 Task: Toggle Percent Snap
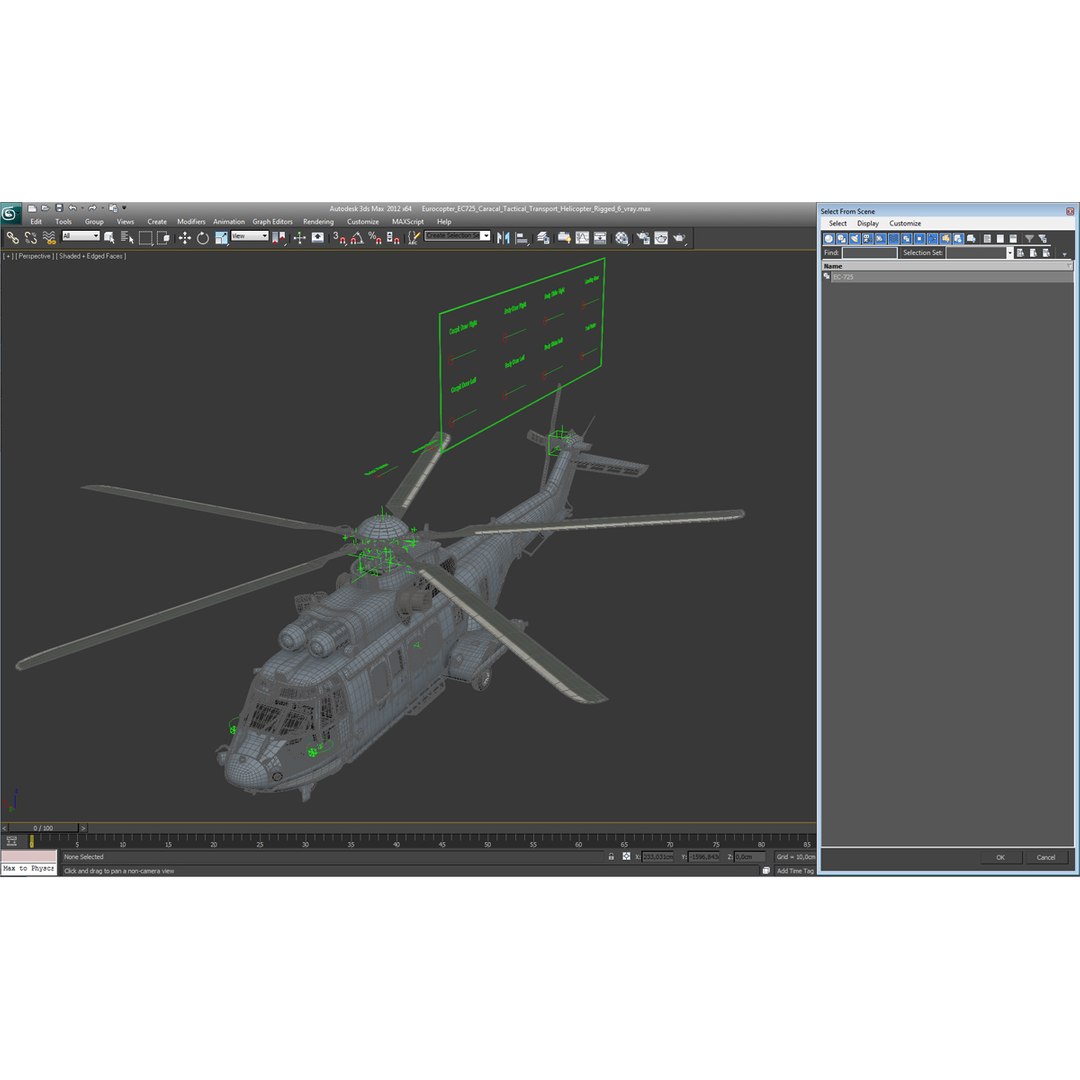(375, 238)
